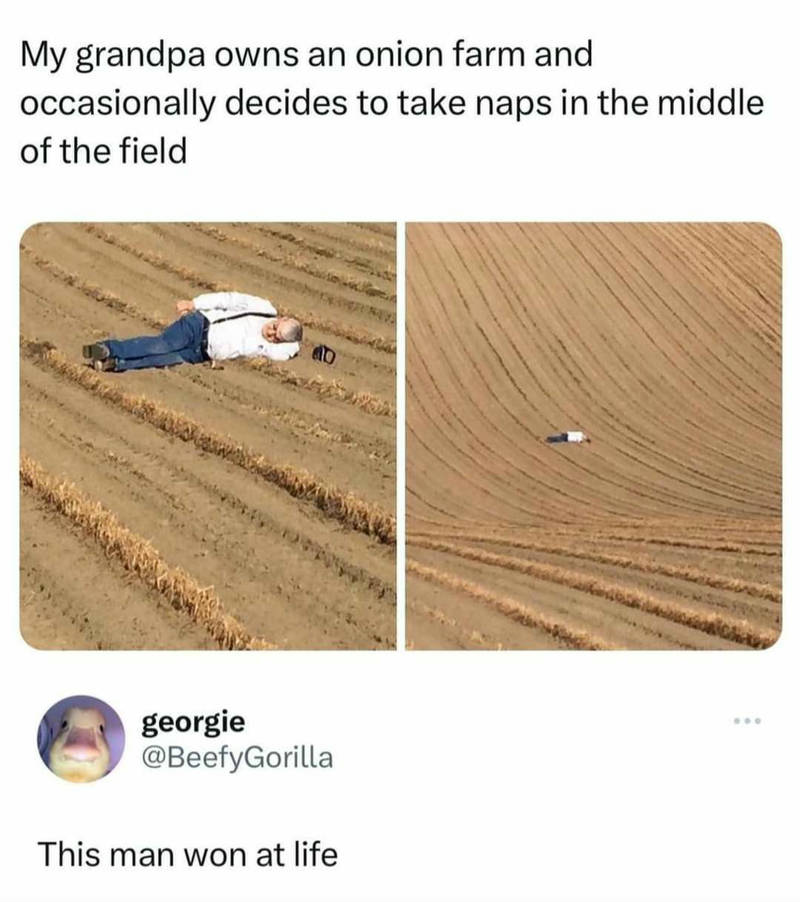Click the duck profile avatar
The height and width of the screenshot is (902, 800).
pos(81,739)
